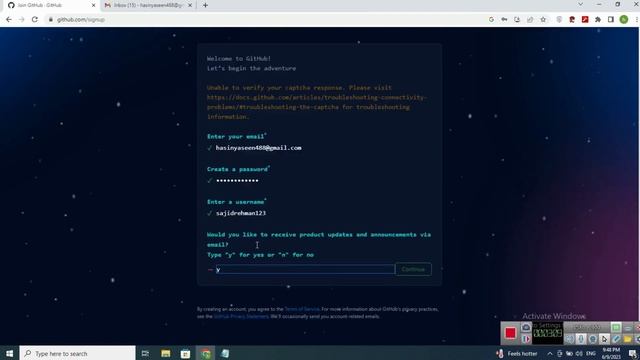Open File Explorer from the taskbar
The height and width of the screenshot is (360, 640).
pos(166,353)
